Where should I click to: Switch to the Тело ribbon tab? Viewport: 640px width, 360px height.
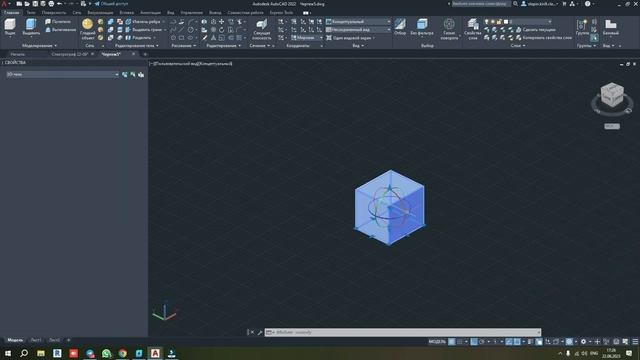(x=31, y=13)
